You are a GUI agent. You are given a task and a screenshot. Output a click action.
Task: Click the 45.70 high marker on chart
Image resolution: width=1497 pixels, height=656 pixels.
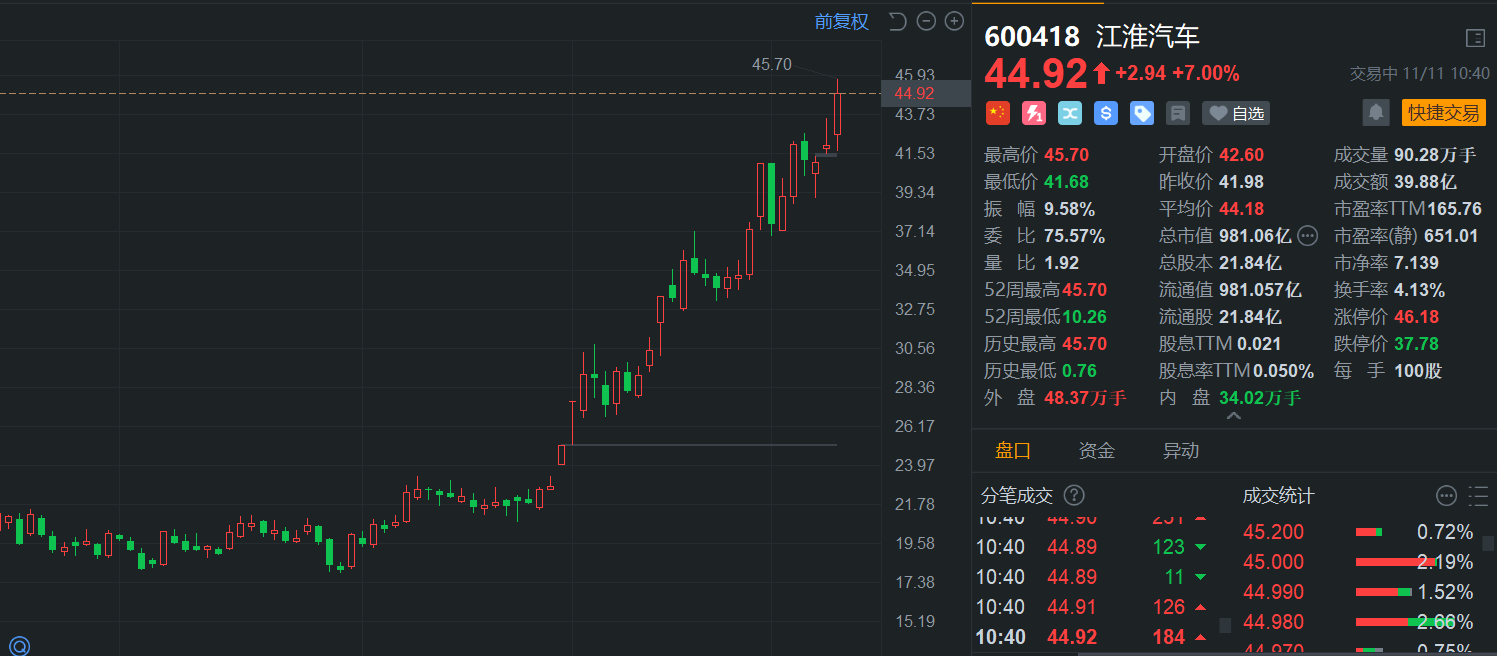coord(771,64)
